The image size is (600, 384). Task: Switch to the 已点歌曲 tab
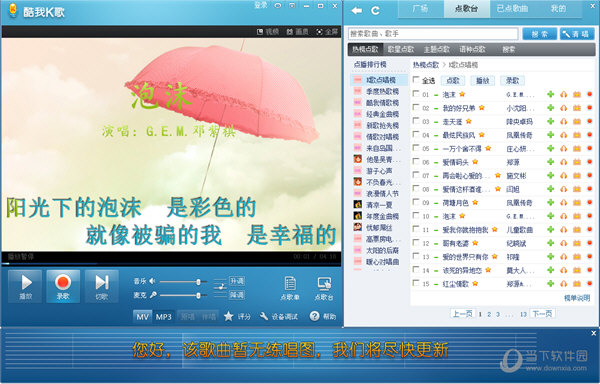(512, 8)
